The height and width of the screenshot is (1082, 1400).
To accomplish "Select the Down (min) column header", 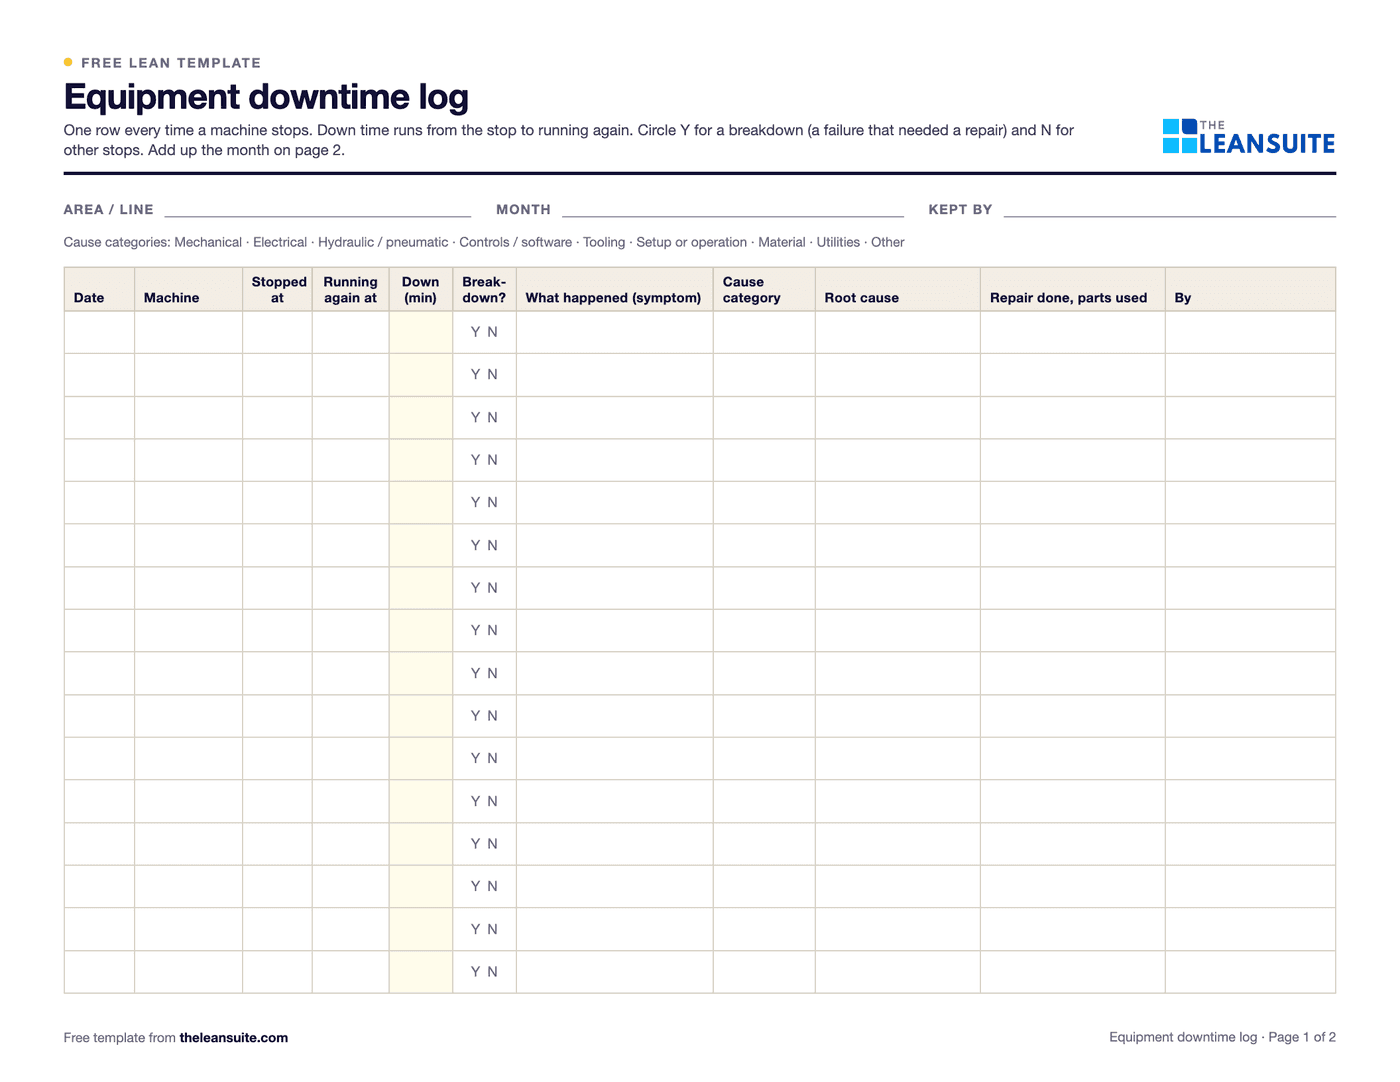I will point(420,290).
